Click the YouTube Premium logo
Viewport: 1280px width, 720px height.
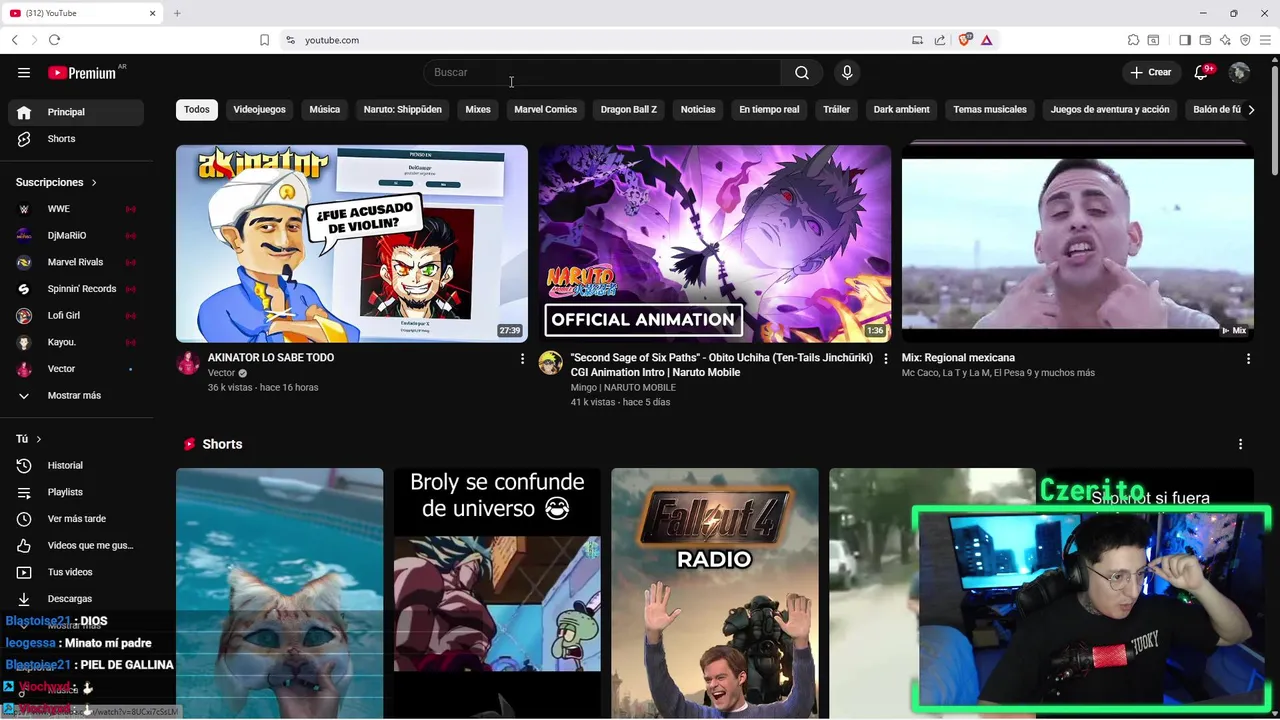pos(82,73)
